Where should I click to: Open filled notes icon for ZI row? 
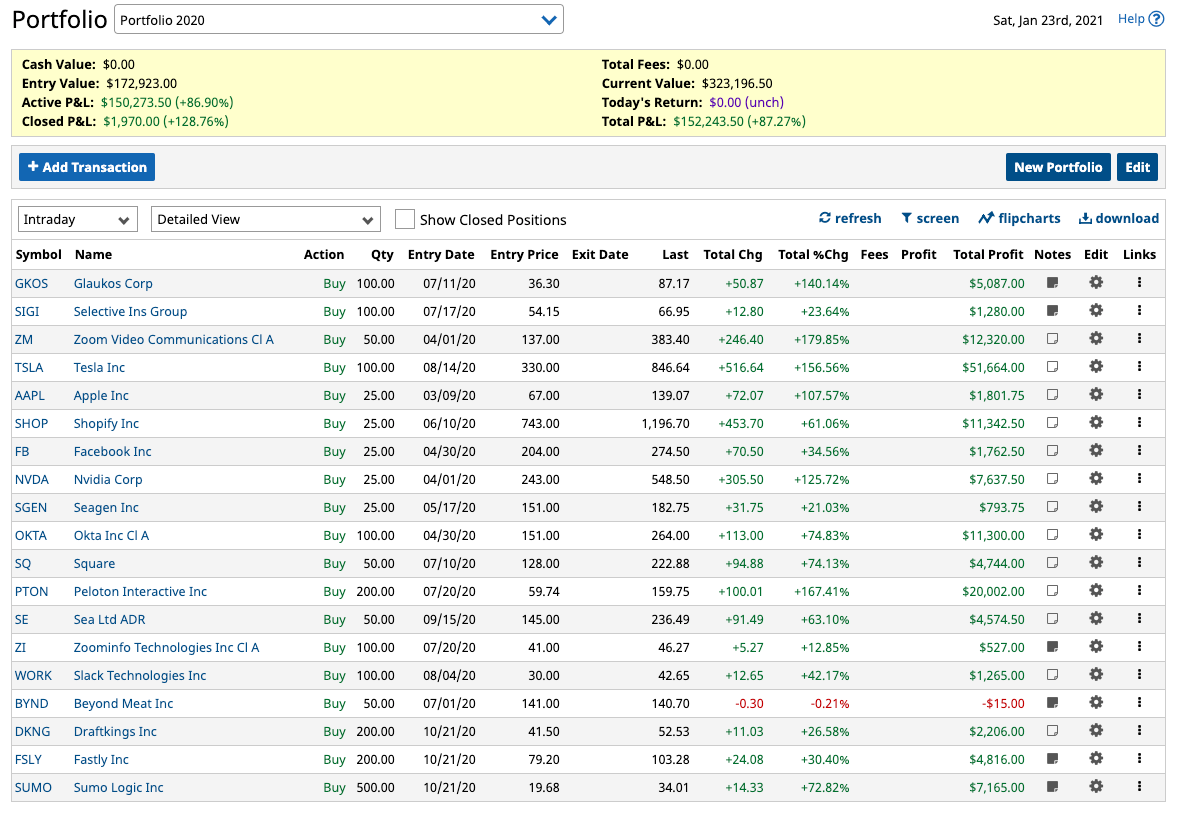coord(1052,647)
